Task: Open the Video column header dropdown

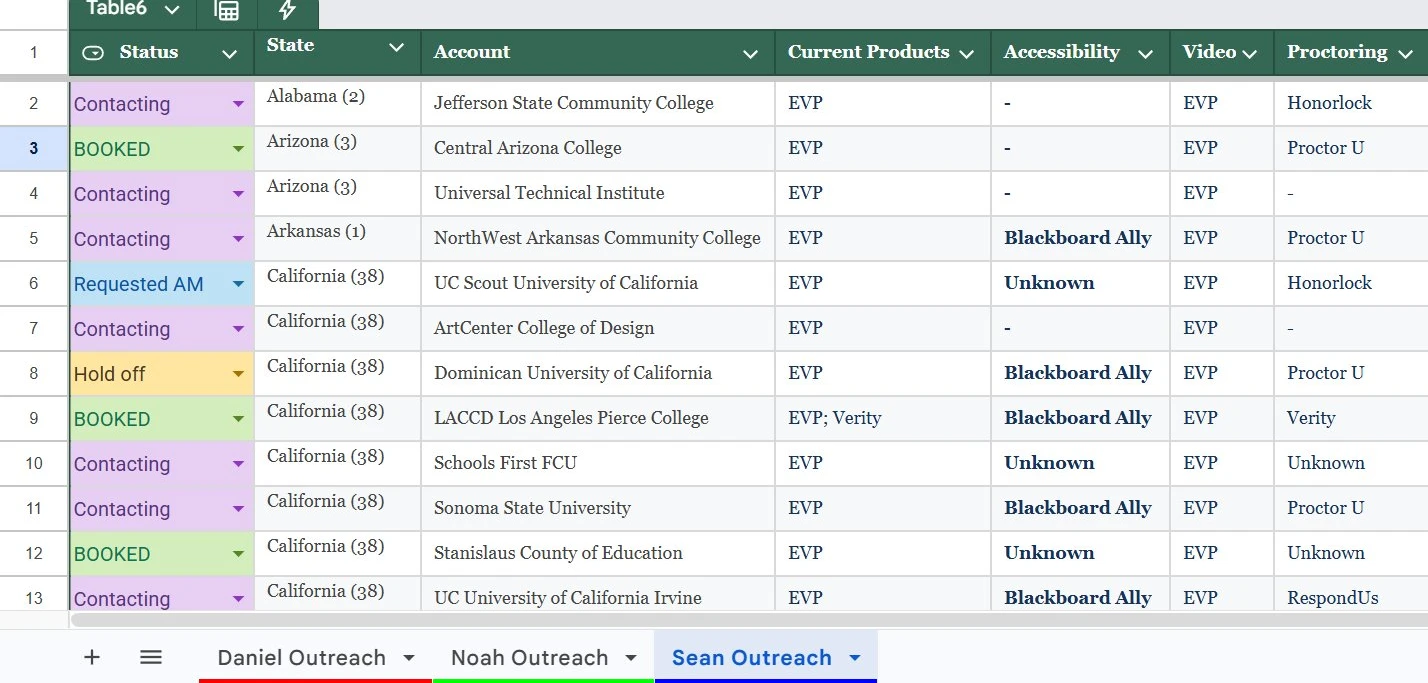Action: pos(1249,53)
